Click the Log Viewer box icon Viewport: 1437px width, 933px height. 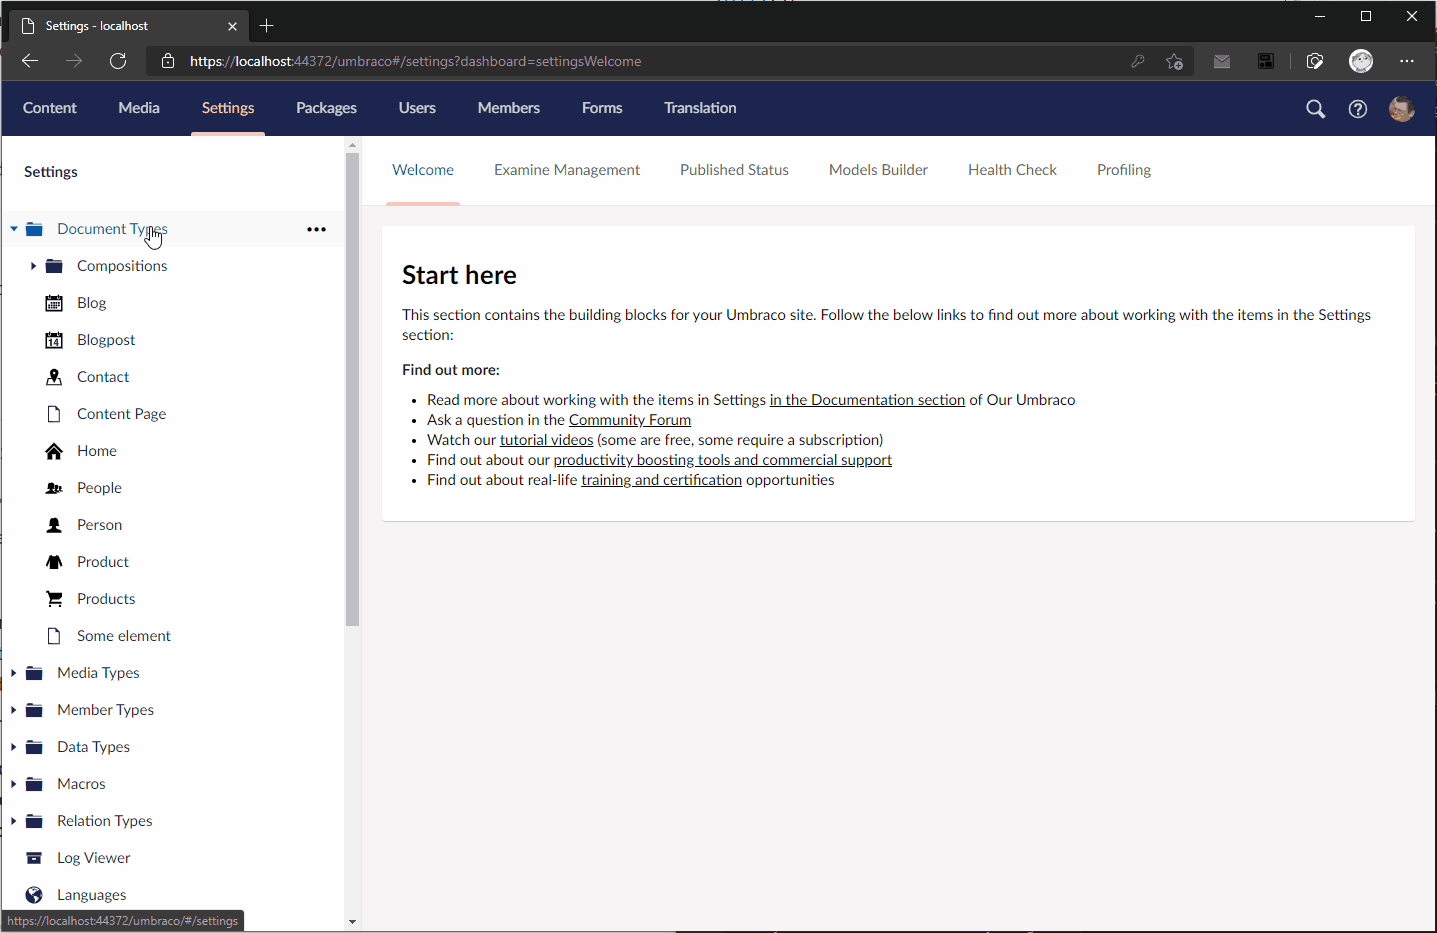coord(34,858)
